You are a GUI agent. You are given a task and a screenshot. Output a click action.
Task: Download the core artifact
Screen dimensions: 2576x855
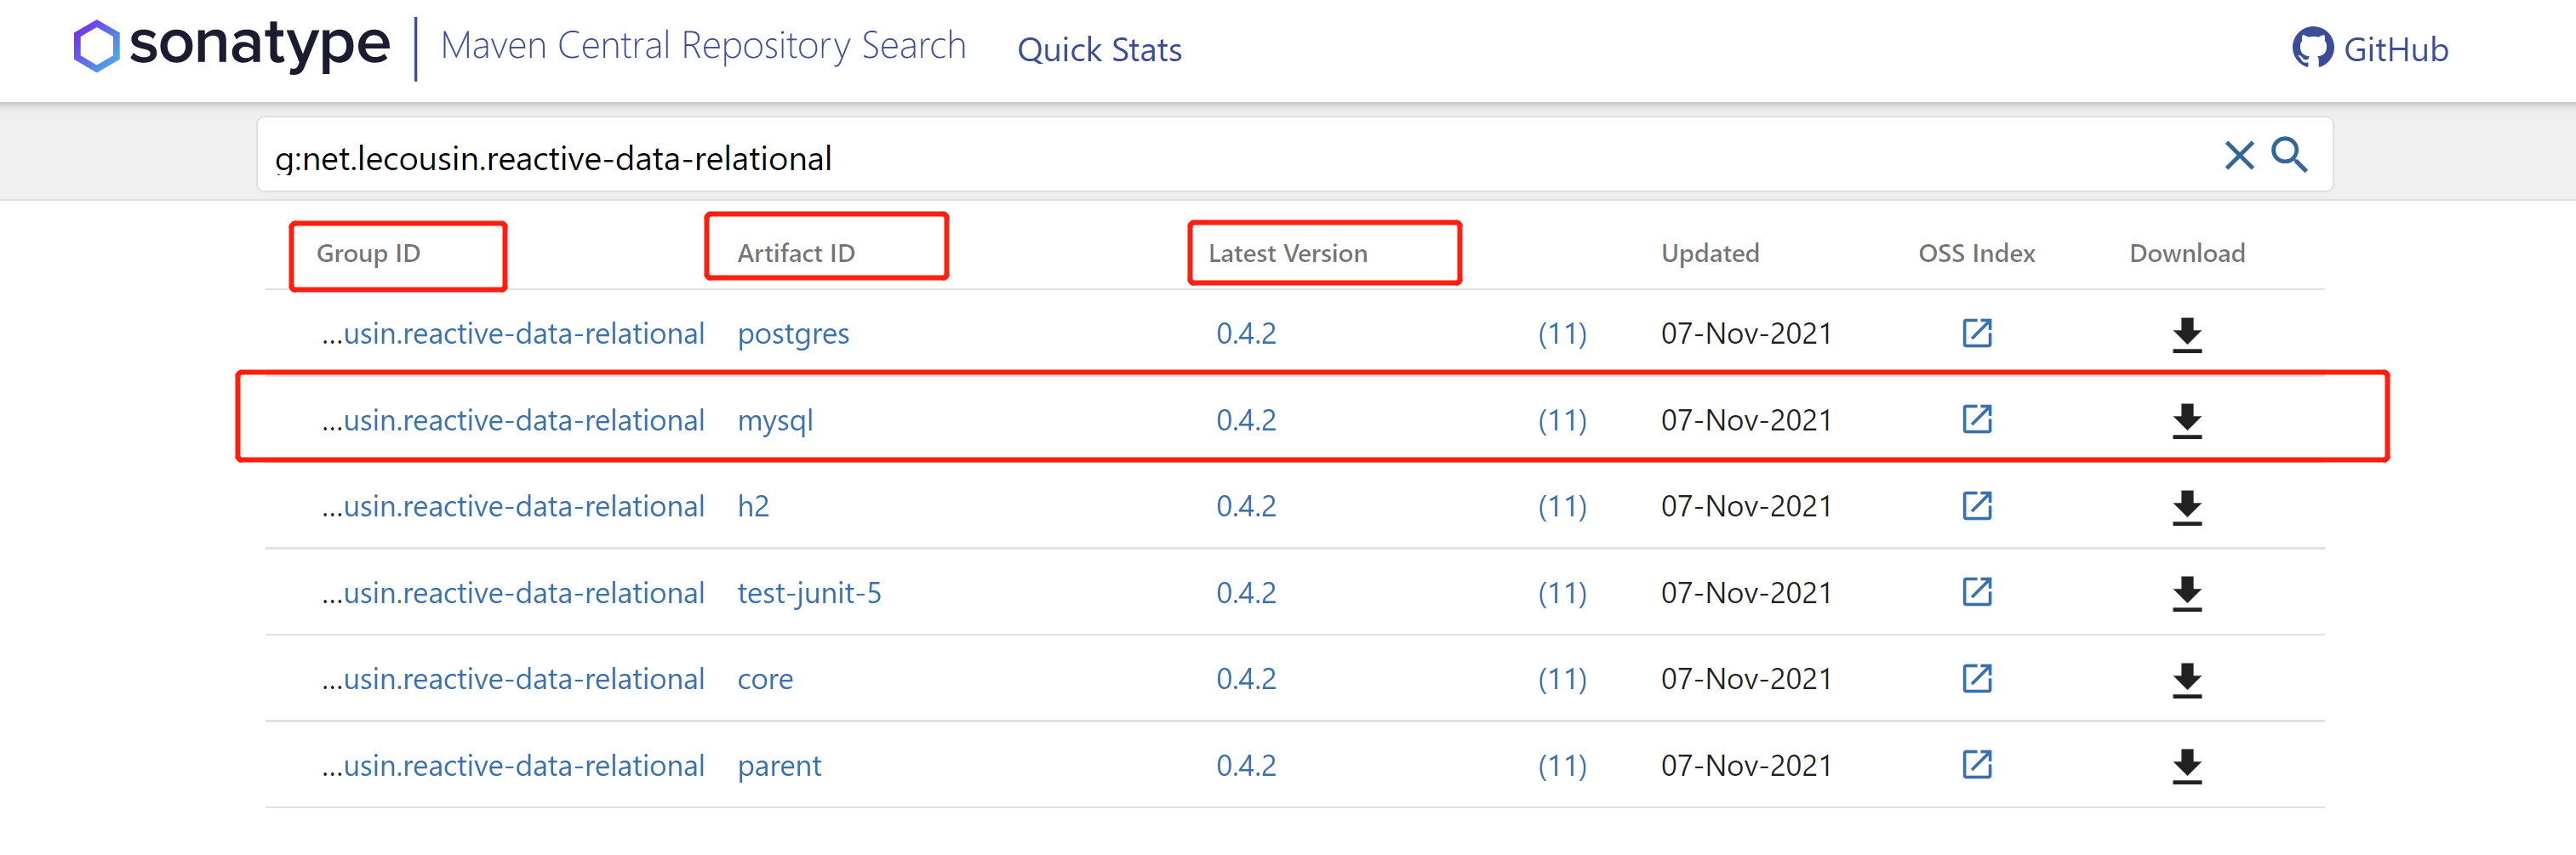[2187, 680]
